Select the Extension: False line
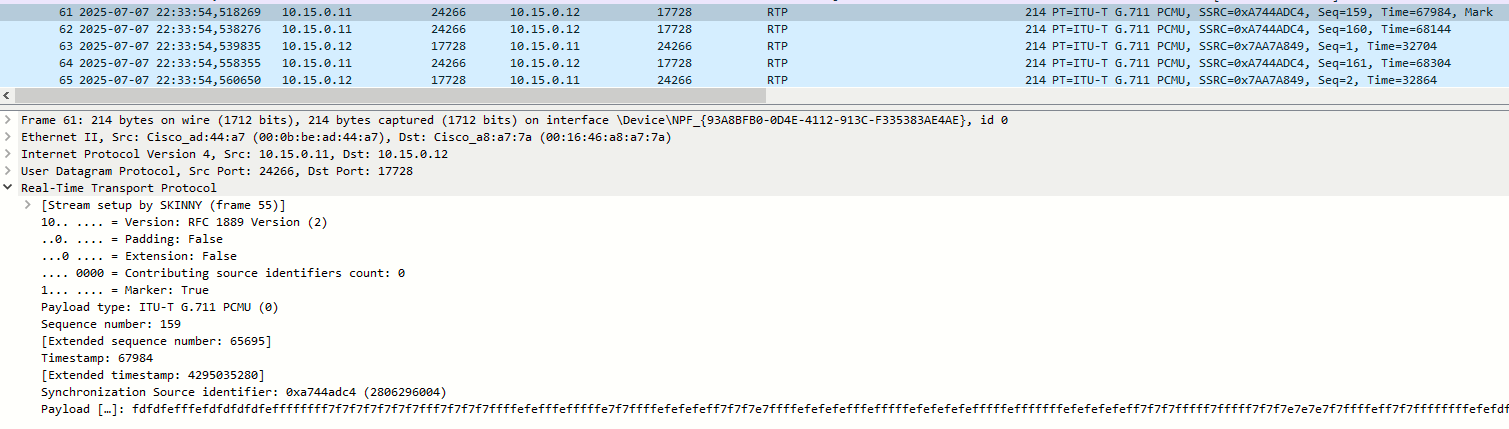 (139, 256)
